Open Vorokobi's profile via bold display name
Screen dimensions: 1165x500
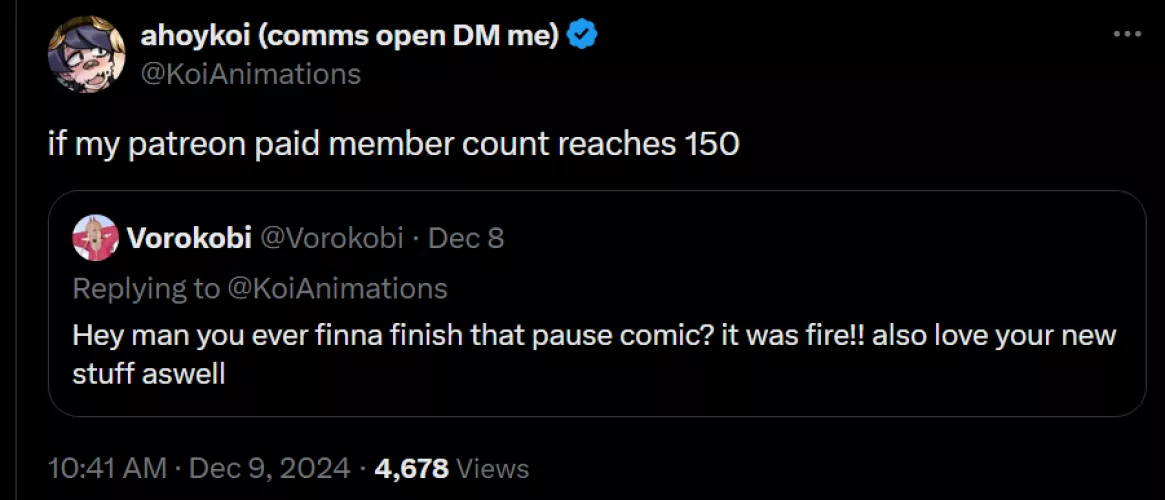[x=189, y=238]
